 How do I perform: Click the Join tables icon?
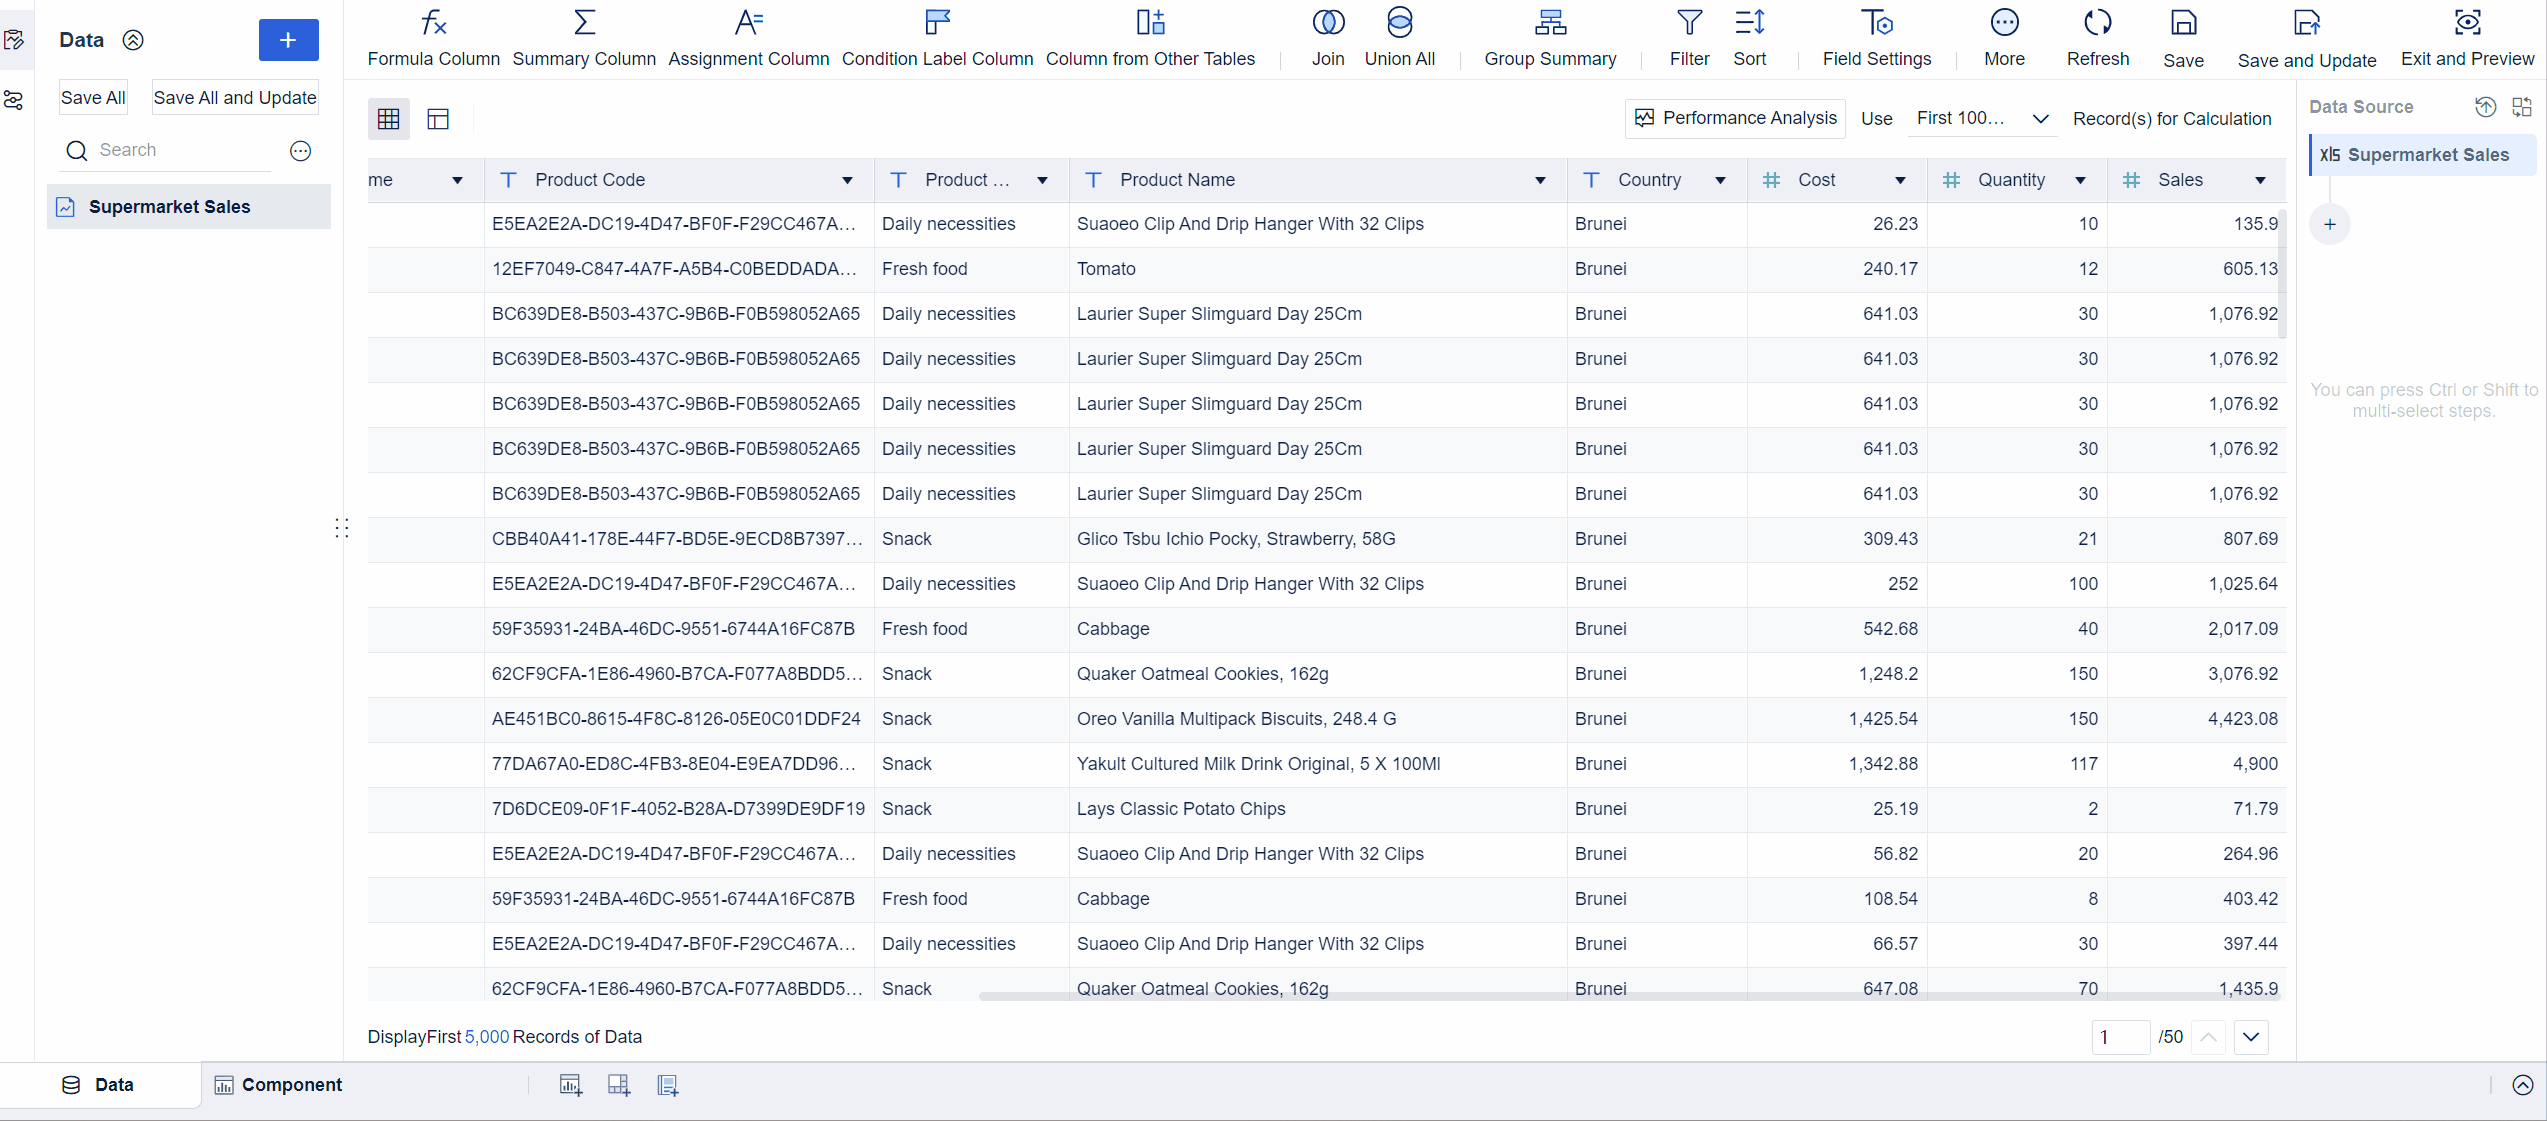pyautogui.click(x=1327, y=24)
